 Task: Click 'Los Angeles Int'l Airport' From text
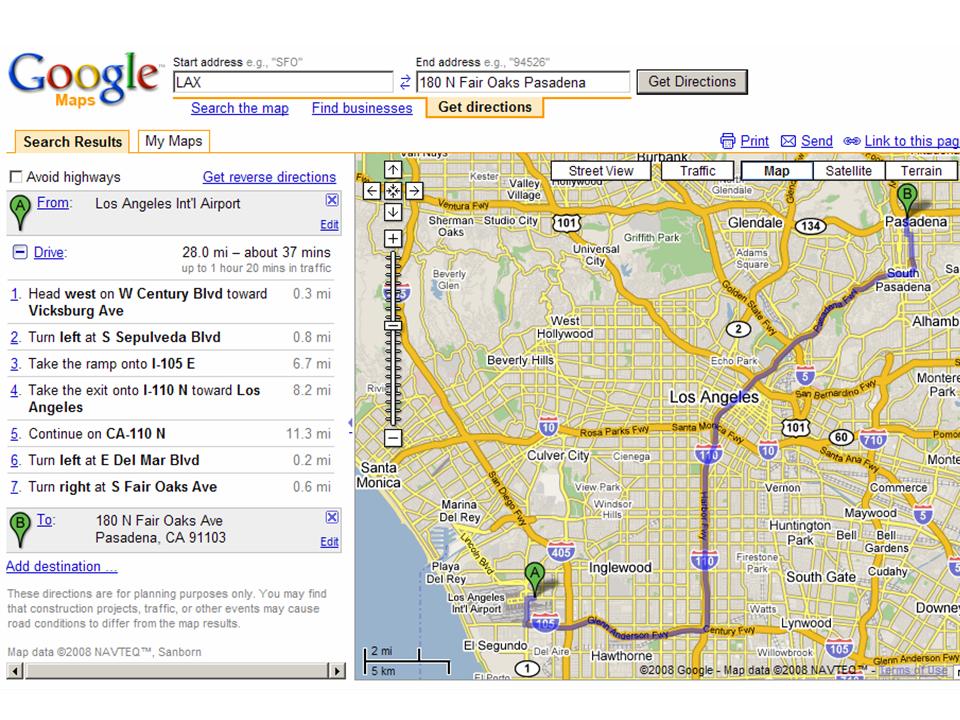(168, 203)
